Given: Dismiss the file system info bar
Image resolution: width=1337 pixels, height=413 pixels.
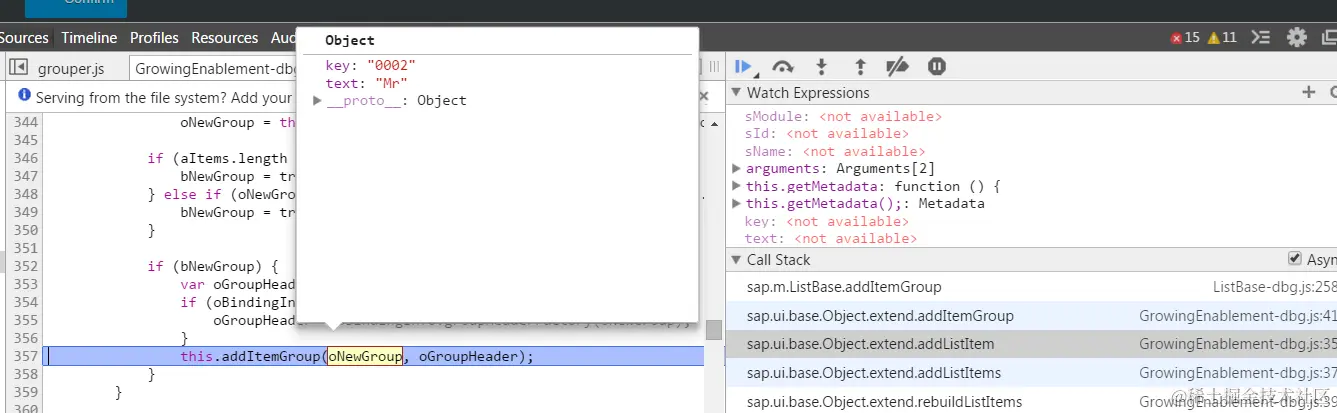Looking at the screenshot, I should tap(703, 96).
